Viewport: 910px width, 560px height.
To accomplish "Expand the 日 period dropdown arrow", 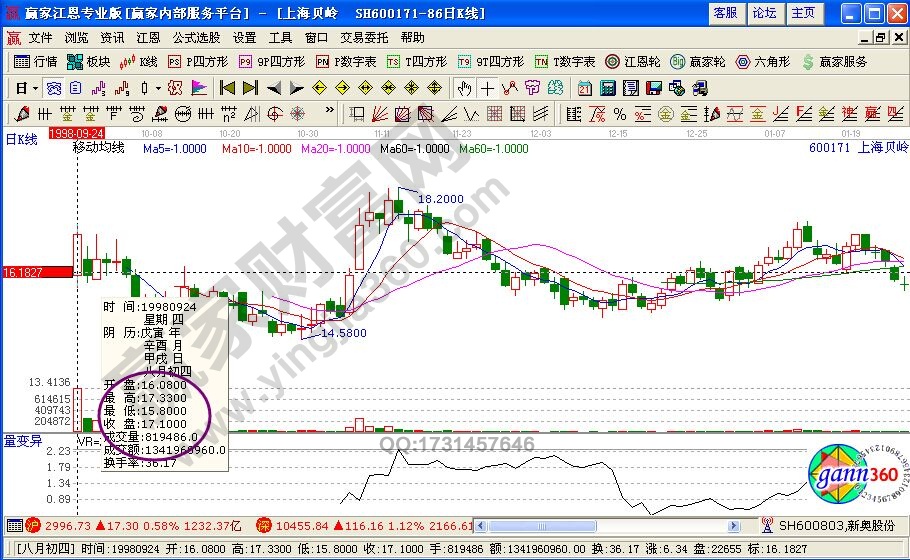I will [35, 87].
